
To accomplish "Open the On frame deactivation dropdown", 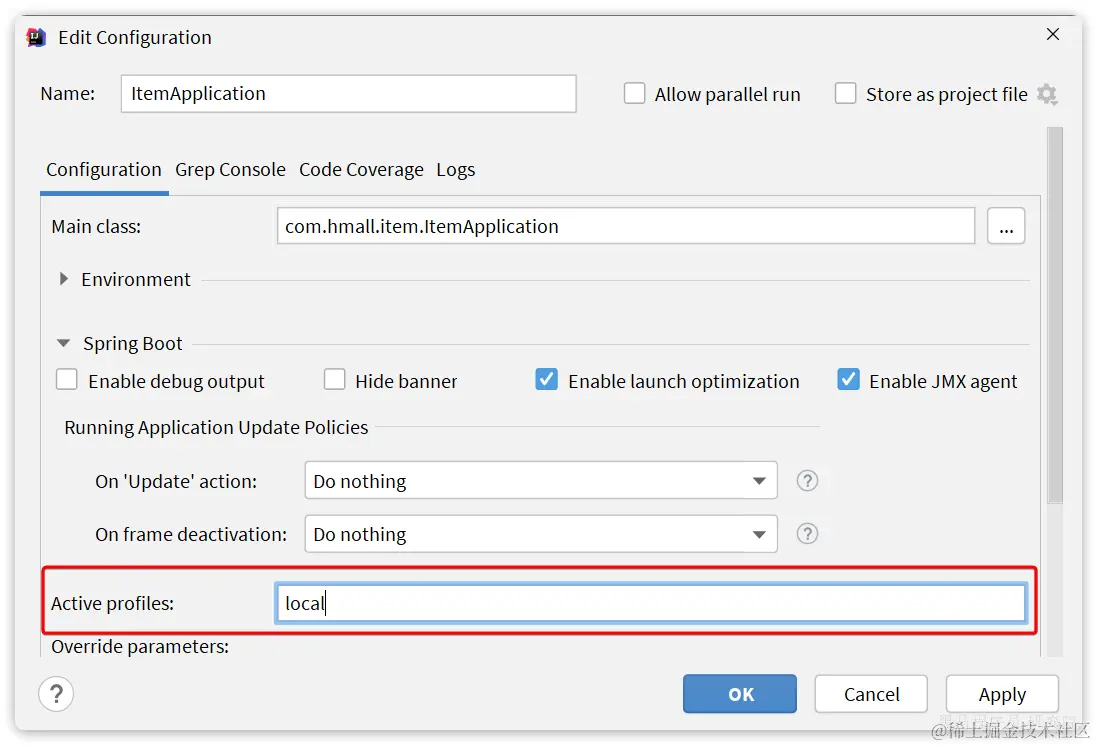I will (541, 534).
